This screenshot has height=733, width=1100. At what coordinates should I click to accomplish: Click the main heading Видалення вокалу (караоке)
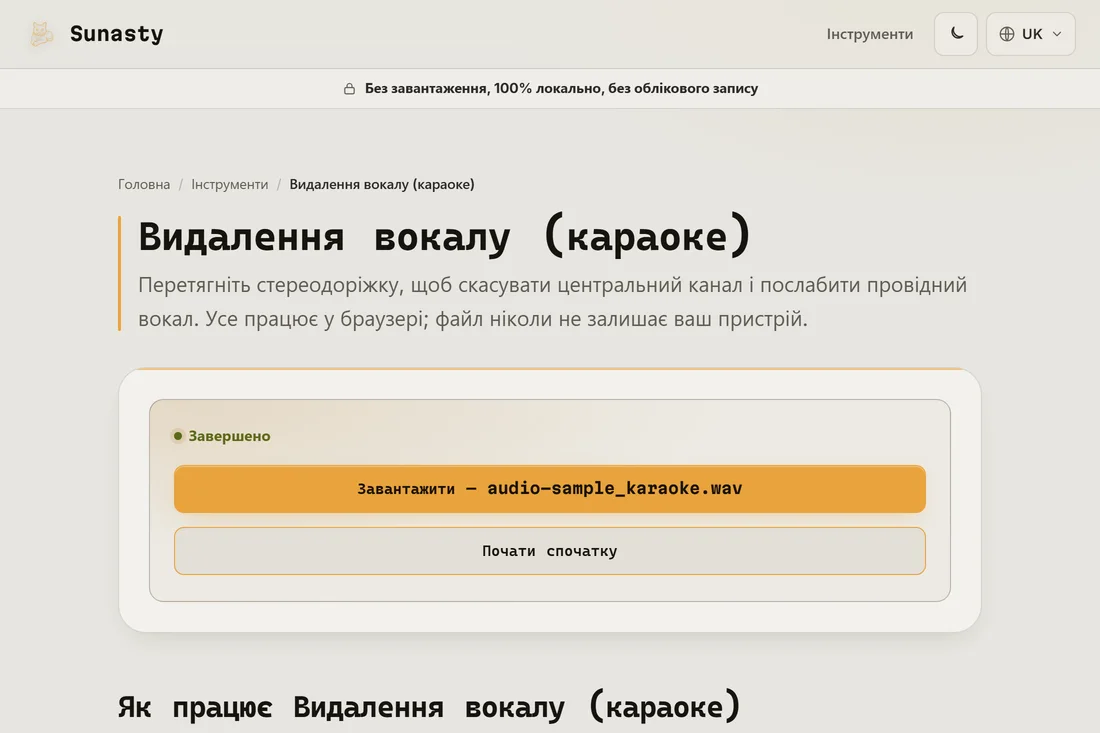click(445, 236)
